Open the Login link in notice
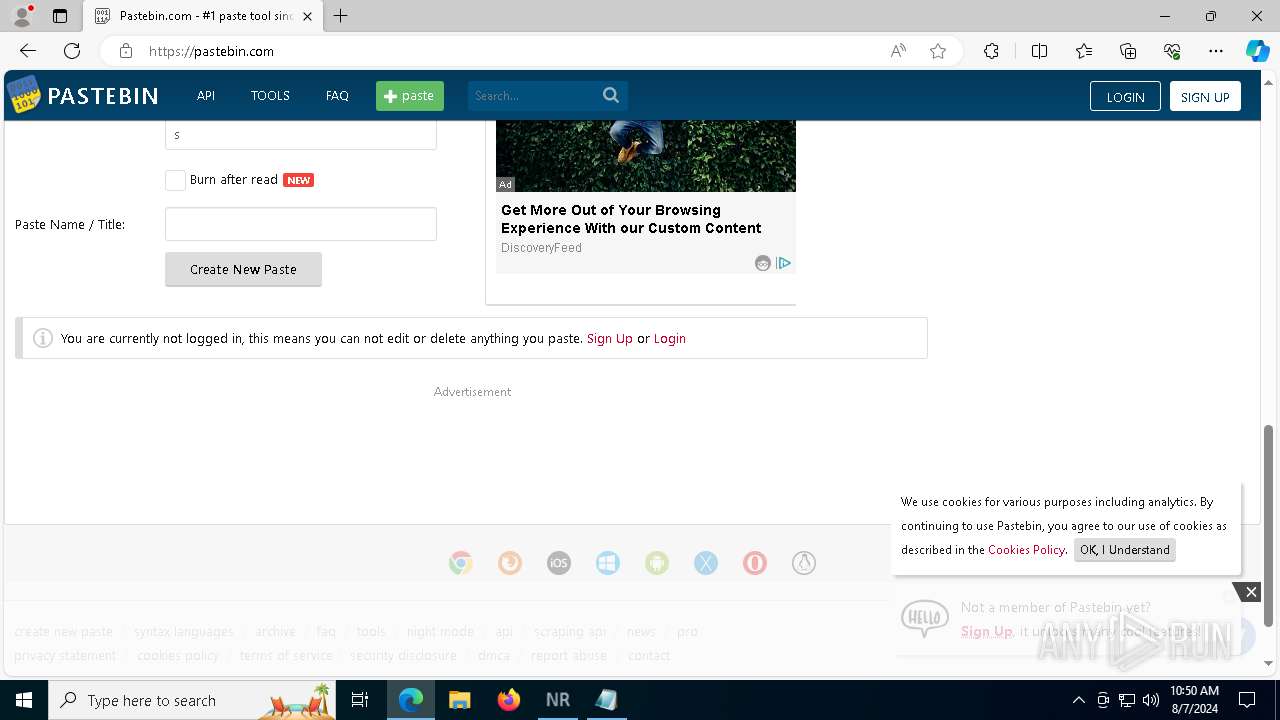 tap(669, 339)
